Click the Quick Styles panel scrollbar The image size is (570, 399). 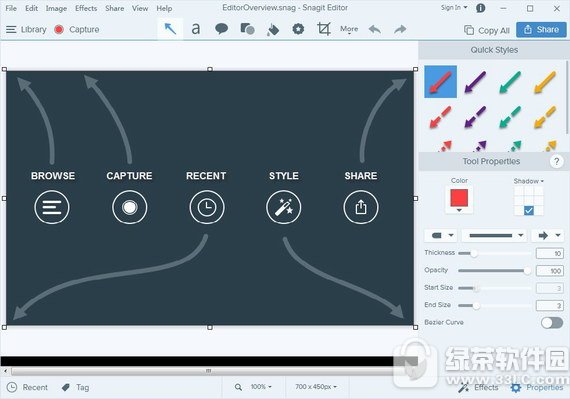click(x=567, y=96)
